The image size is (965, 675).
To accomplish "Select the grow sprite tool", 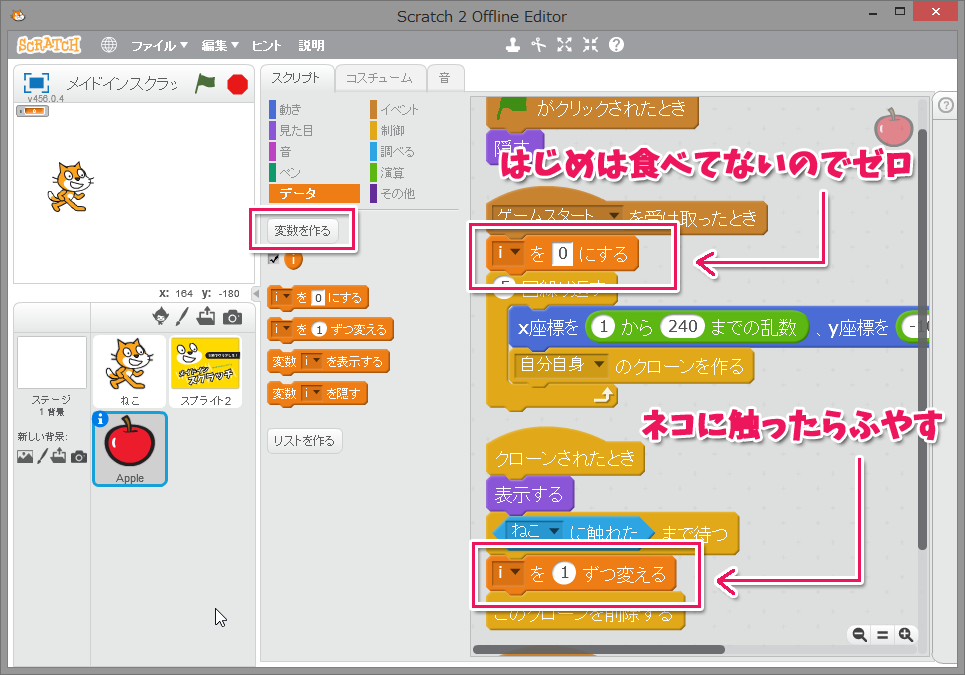I will [564, 45].
